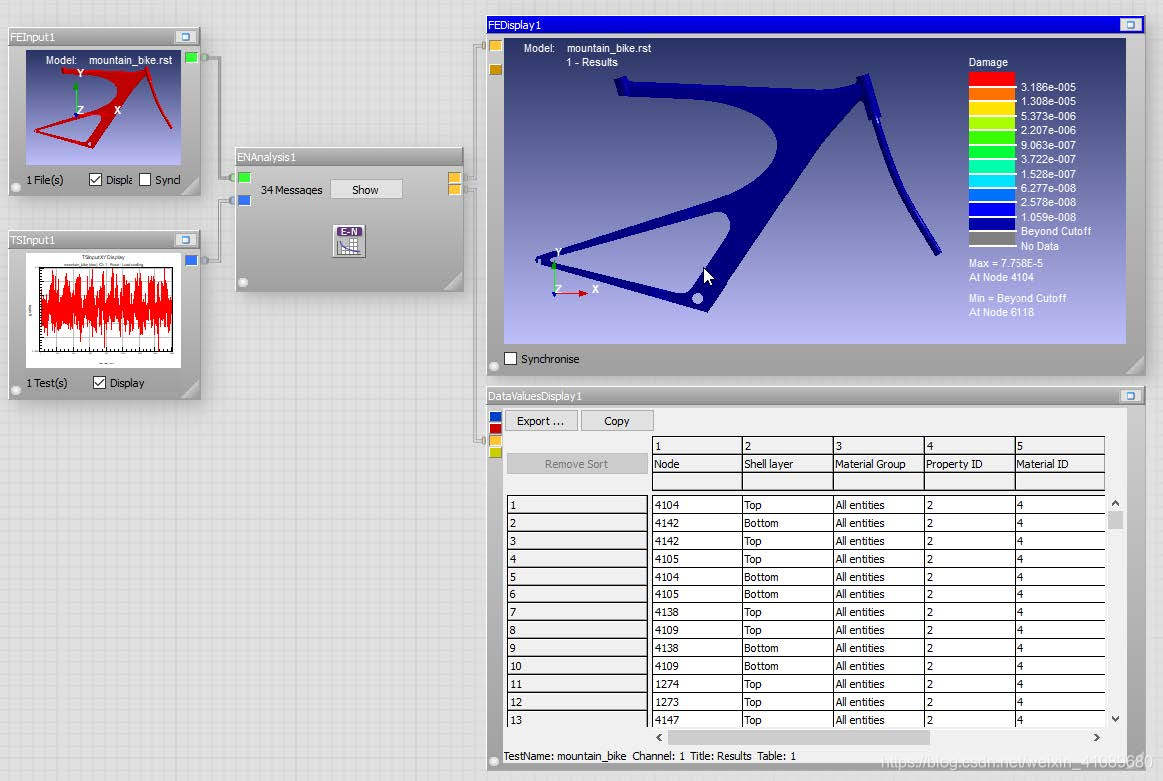Click the down arrow of the table scrollbar
The width and height of the screenshot is (1163, 781).
pyautogui.click(x=1115, y=718)
